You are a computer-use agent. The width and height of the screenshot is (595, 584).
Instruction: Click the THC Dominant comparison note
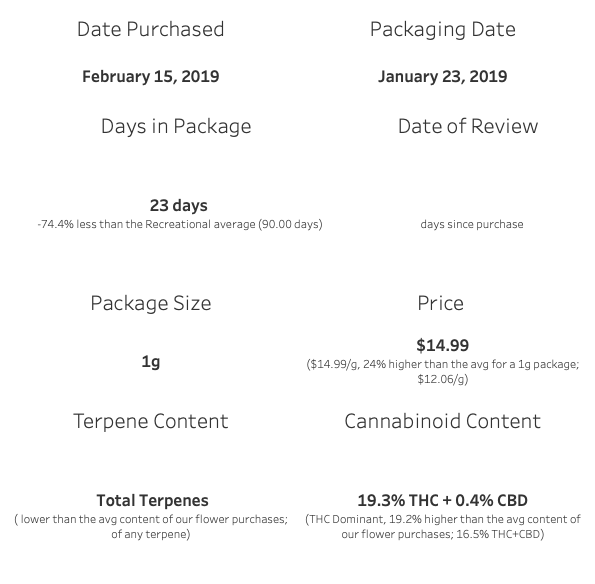(x=443, y=527)
